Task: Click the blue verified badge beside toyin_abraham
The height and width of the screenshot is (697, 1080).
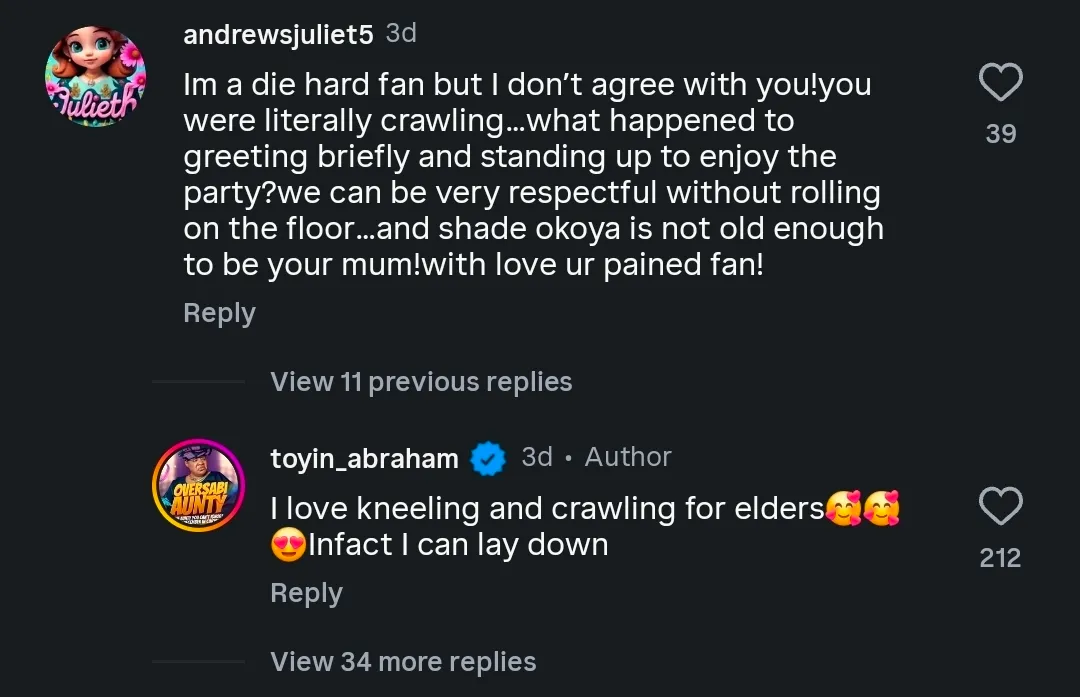Action: [488, 458]
